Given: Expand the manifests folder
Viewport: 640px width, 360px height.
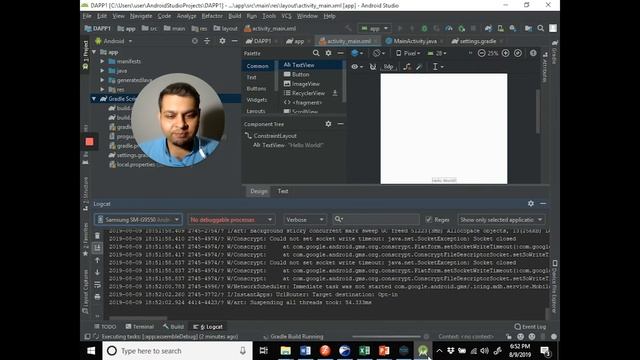Looking at the screenshot, I should tap(102, 61).
